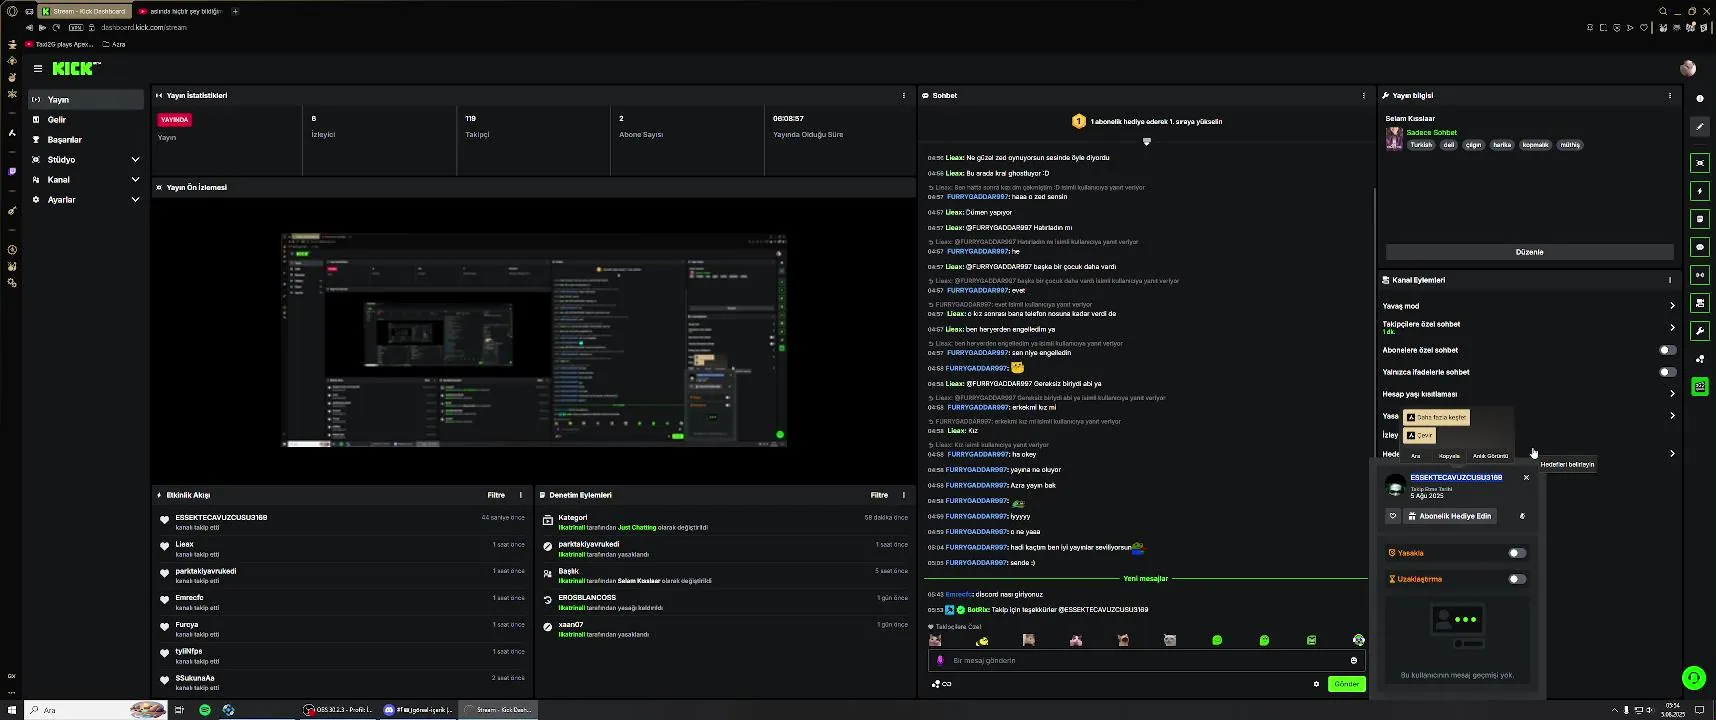
Task: Open the emoji picker in chat input
Action: coord(1354,660)
